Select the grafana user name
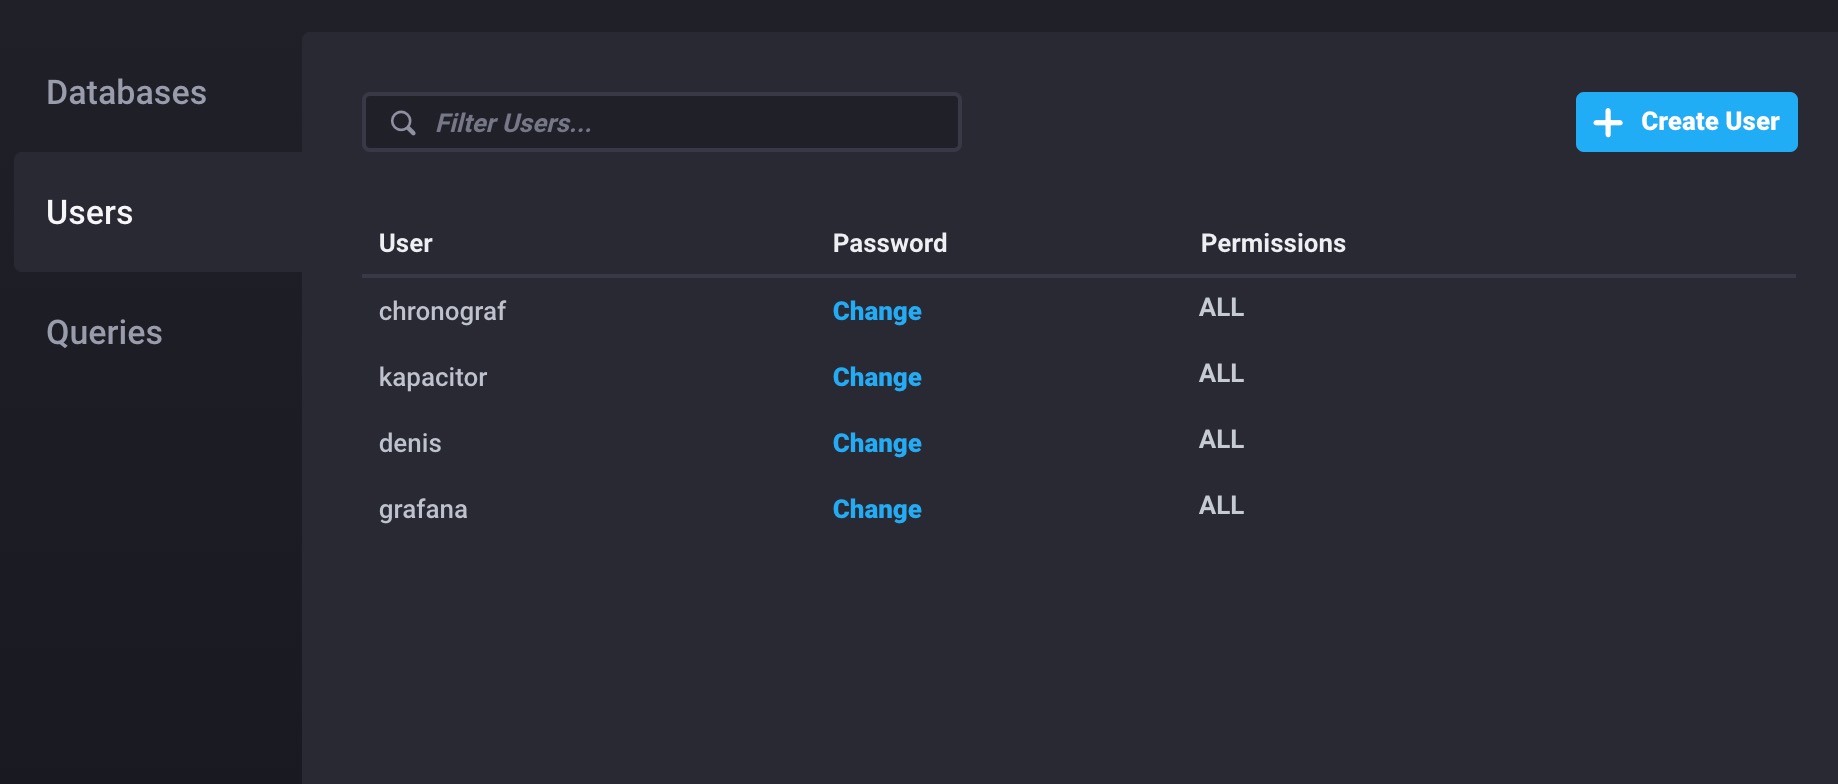This screenshot has width=1838, height=784. 423,509
